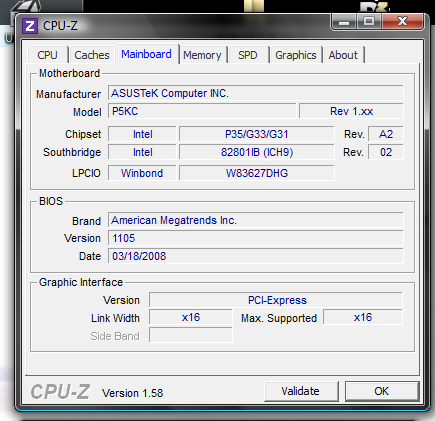Screen dimensions: 435x421
Task: Open the About tab
Action: [343, 55]
